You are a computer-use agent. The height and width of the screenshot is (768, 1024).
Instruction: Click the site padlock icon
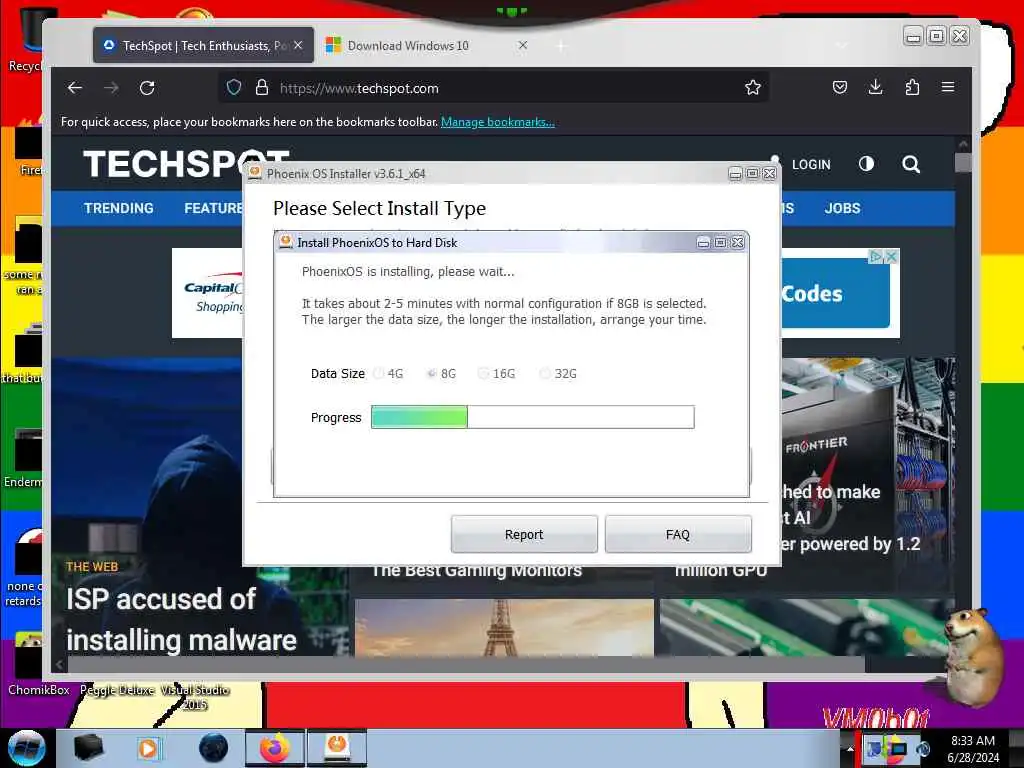pos(262,88)
